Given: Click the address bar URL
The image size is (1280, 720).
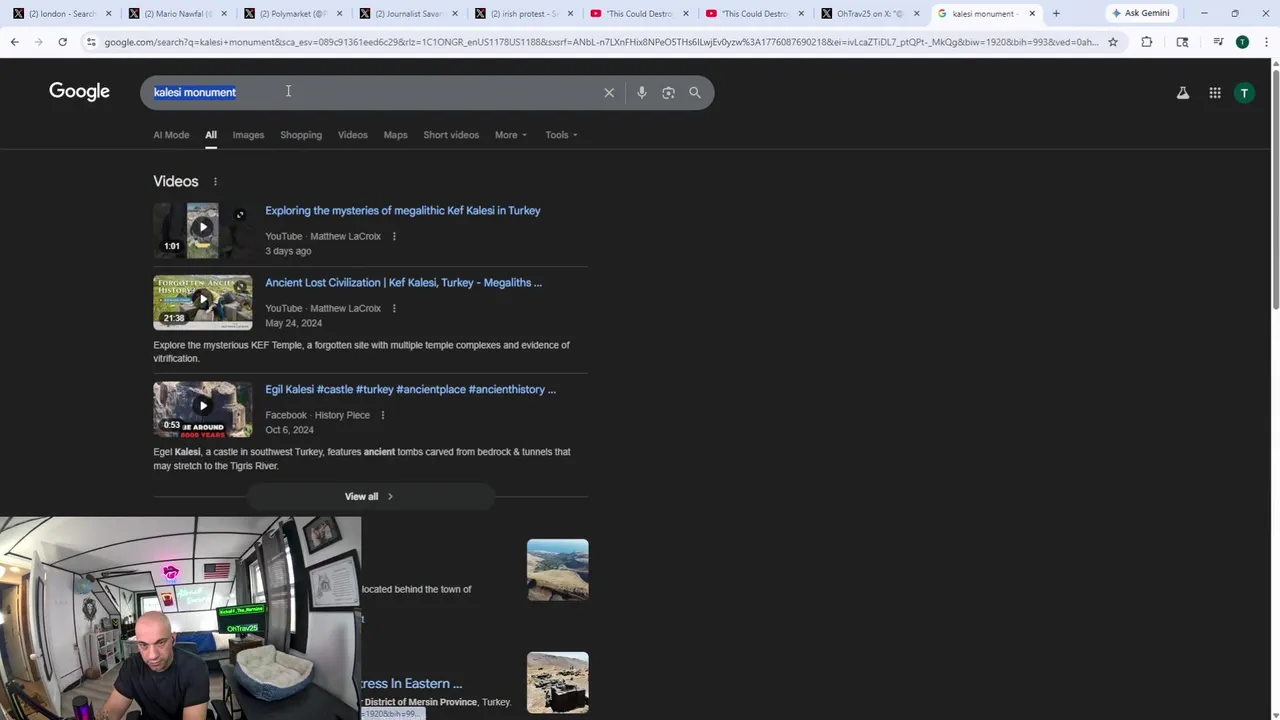Looking at the screenshot, I should coord(600,42).
